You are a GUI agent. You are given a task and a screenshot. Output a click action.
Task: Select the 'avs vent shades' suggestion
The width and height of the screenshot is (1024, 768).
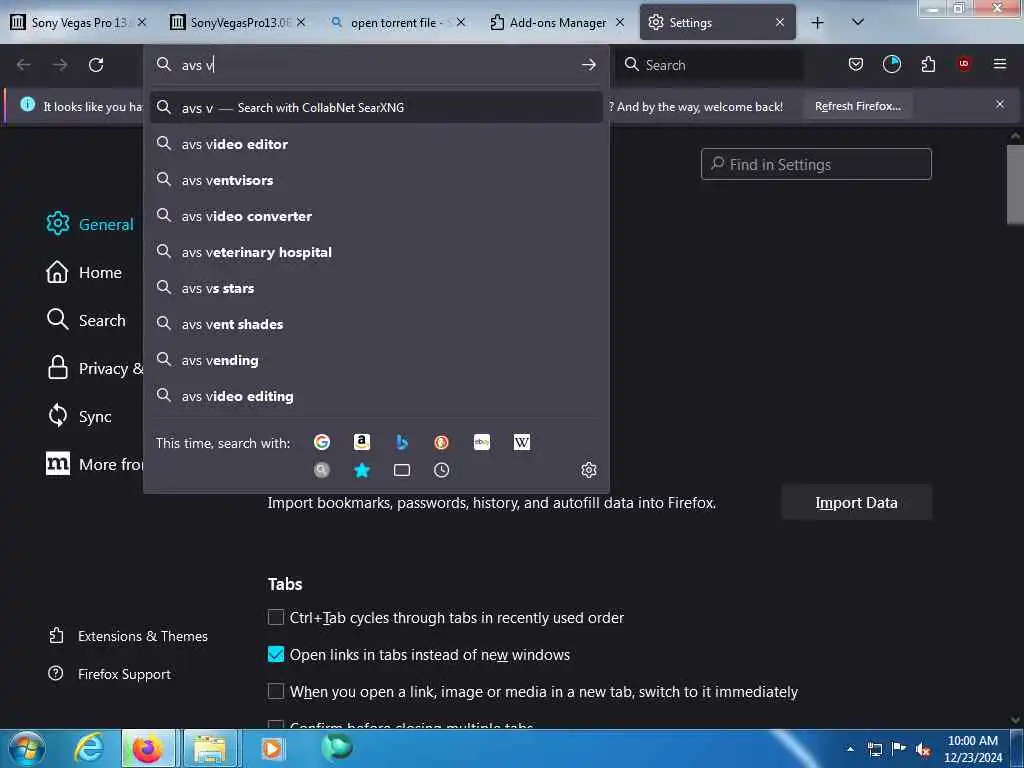pyautogui.click(x=376, y=324)
